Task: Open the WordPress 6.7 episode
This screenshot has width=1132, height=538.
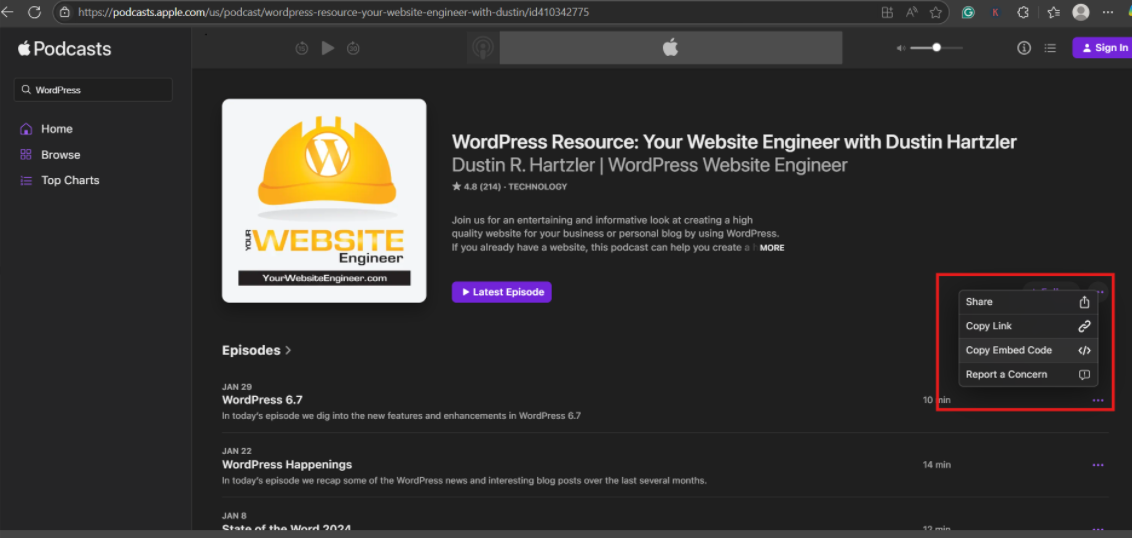Action: click(x=262, y=399)
